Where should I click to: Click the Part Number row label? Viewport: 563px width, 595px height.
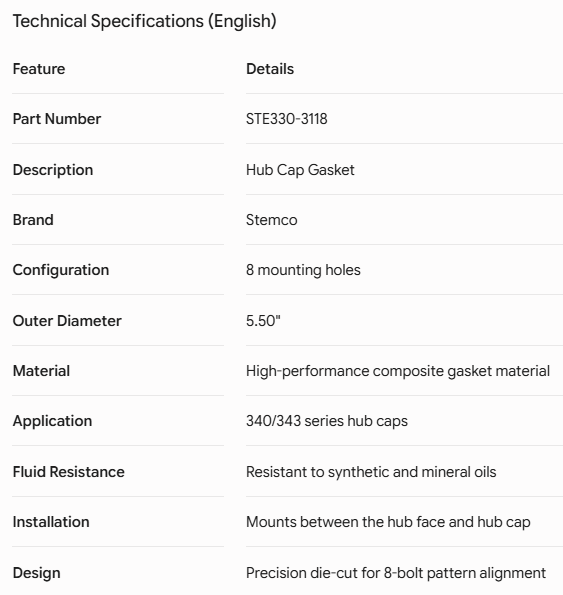click(x=57, y=119)
